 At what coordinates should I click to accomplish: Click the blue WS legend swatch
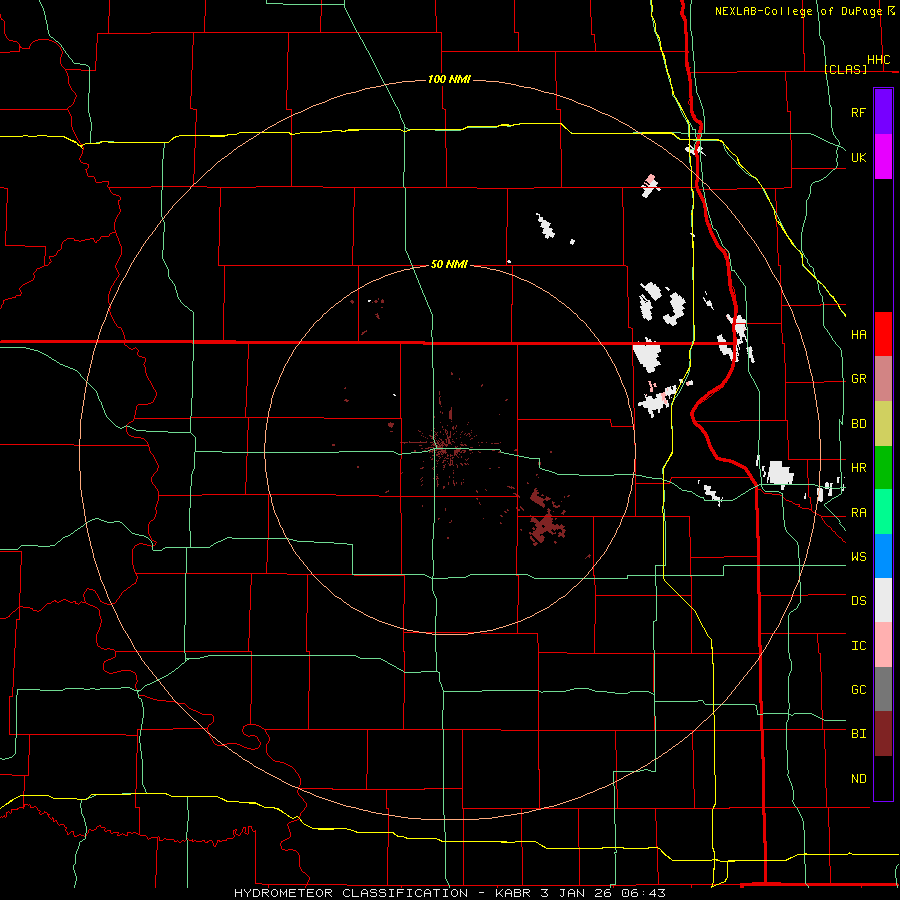coord(883,556)
